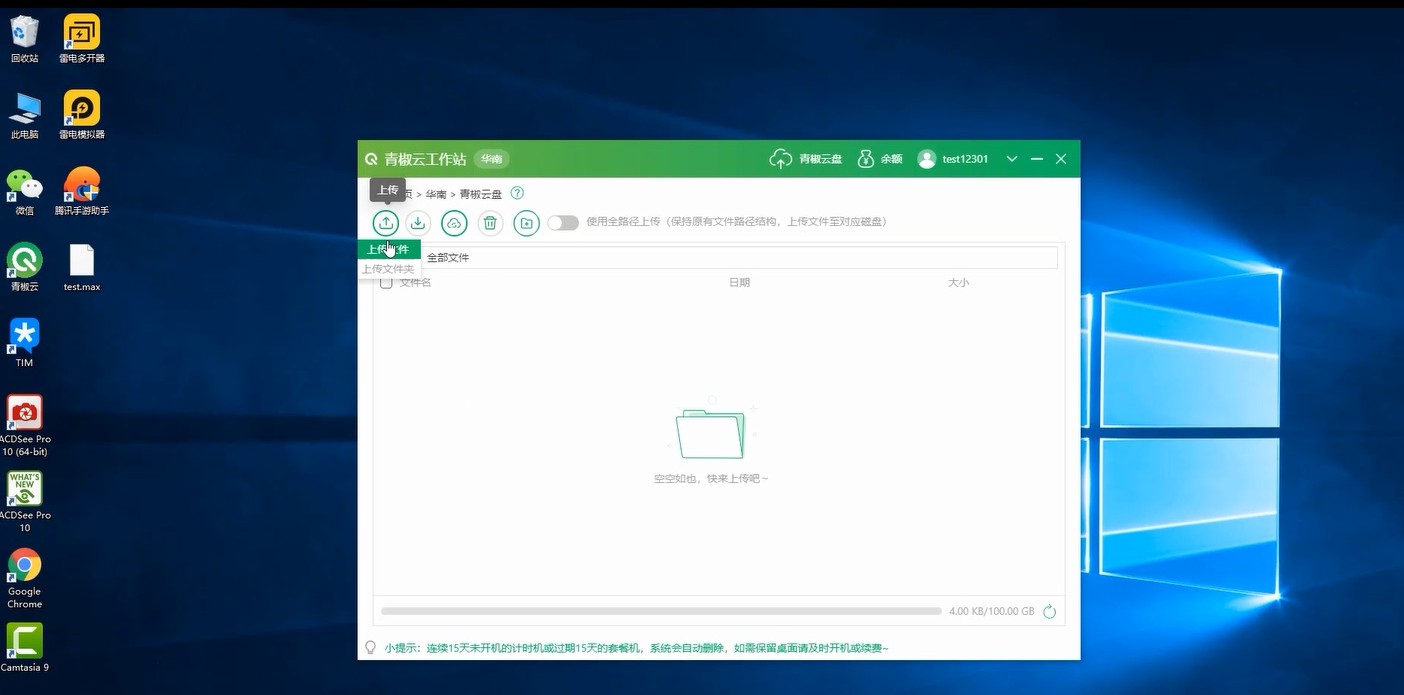Click the refresh storage icon

point(1049,611)
